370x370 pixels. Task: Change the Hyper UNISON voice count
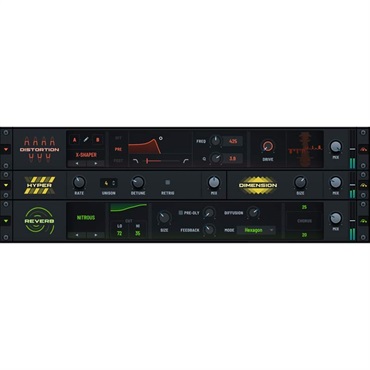click(109, 183)
